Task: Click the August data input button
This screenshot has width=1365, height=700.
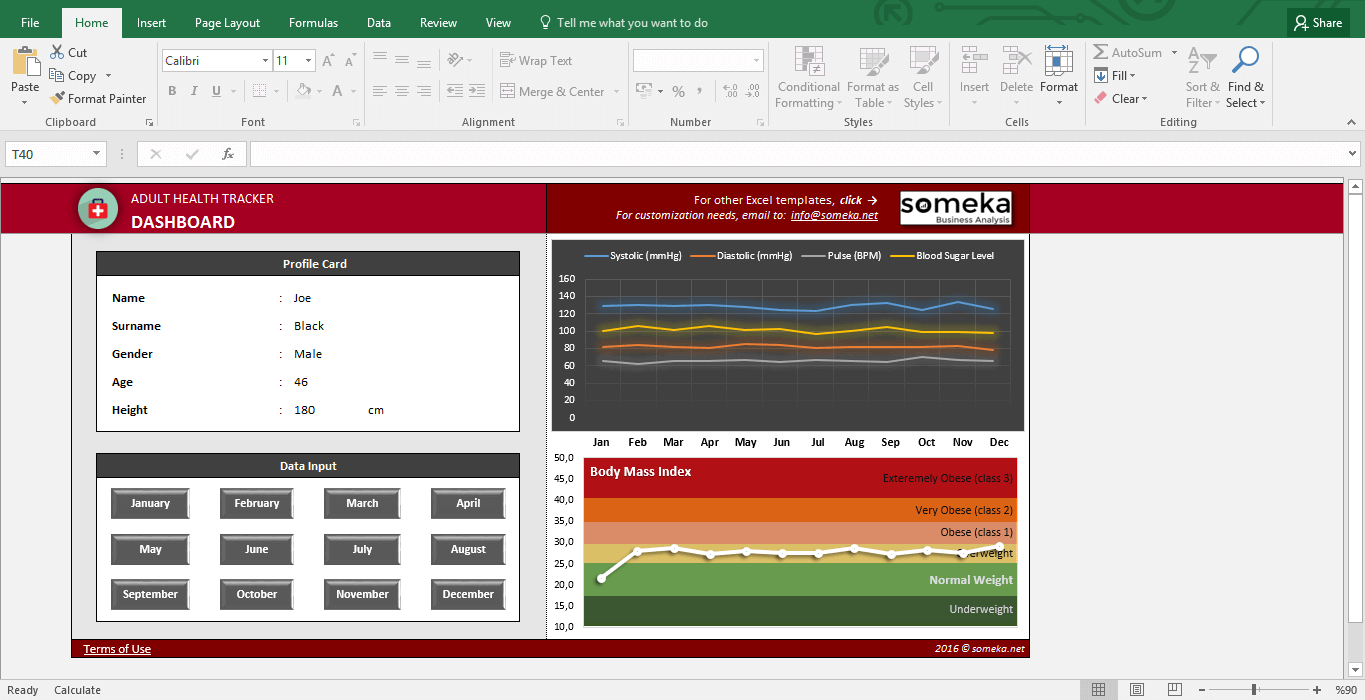Action: point(468,549)
